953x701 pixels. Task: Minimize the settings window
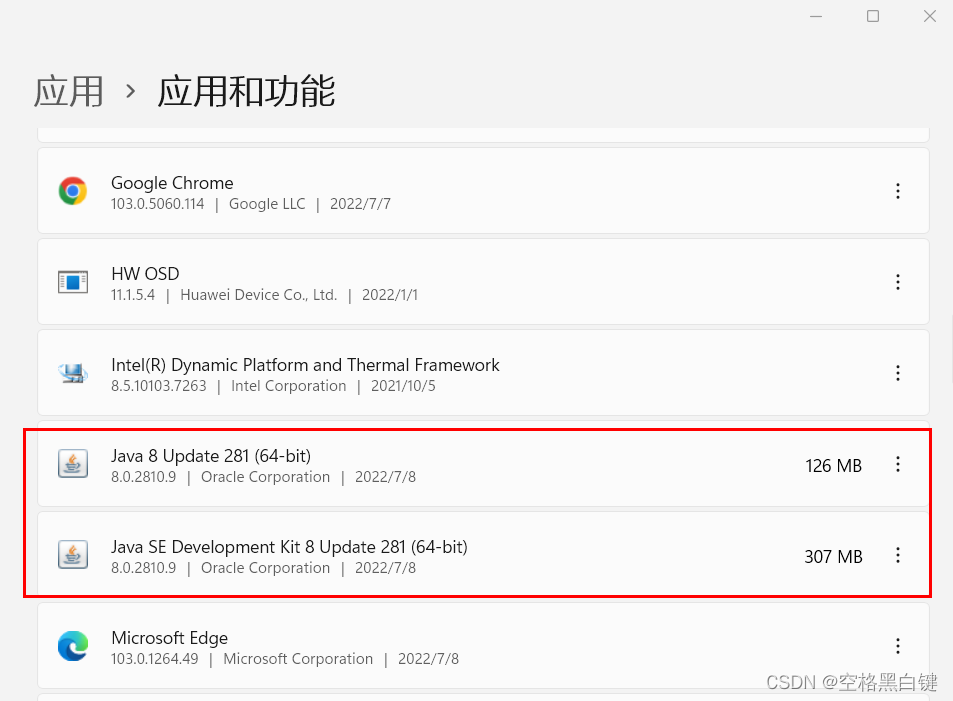coord(816,16)
